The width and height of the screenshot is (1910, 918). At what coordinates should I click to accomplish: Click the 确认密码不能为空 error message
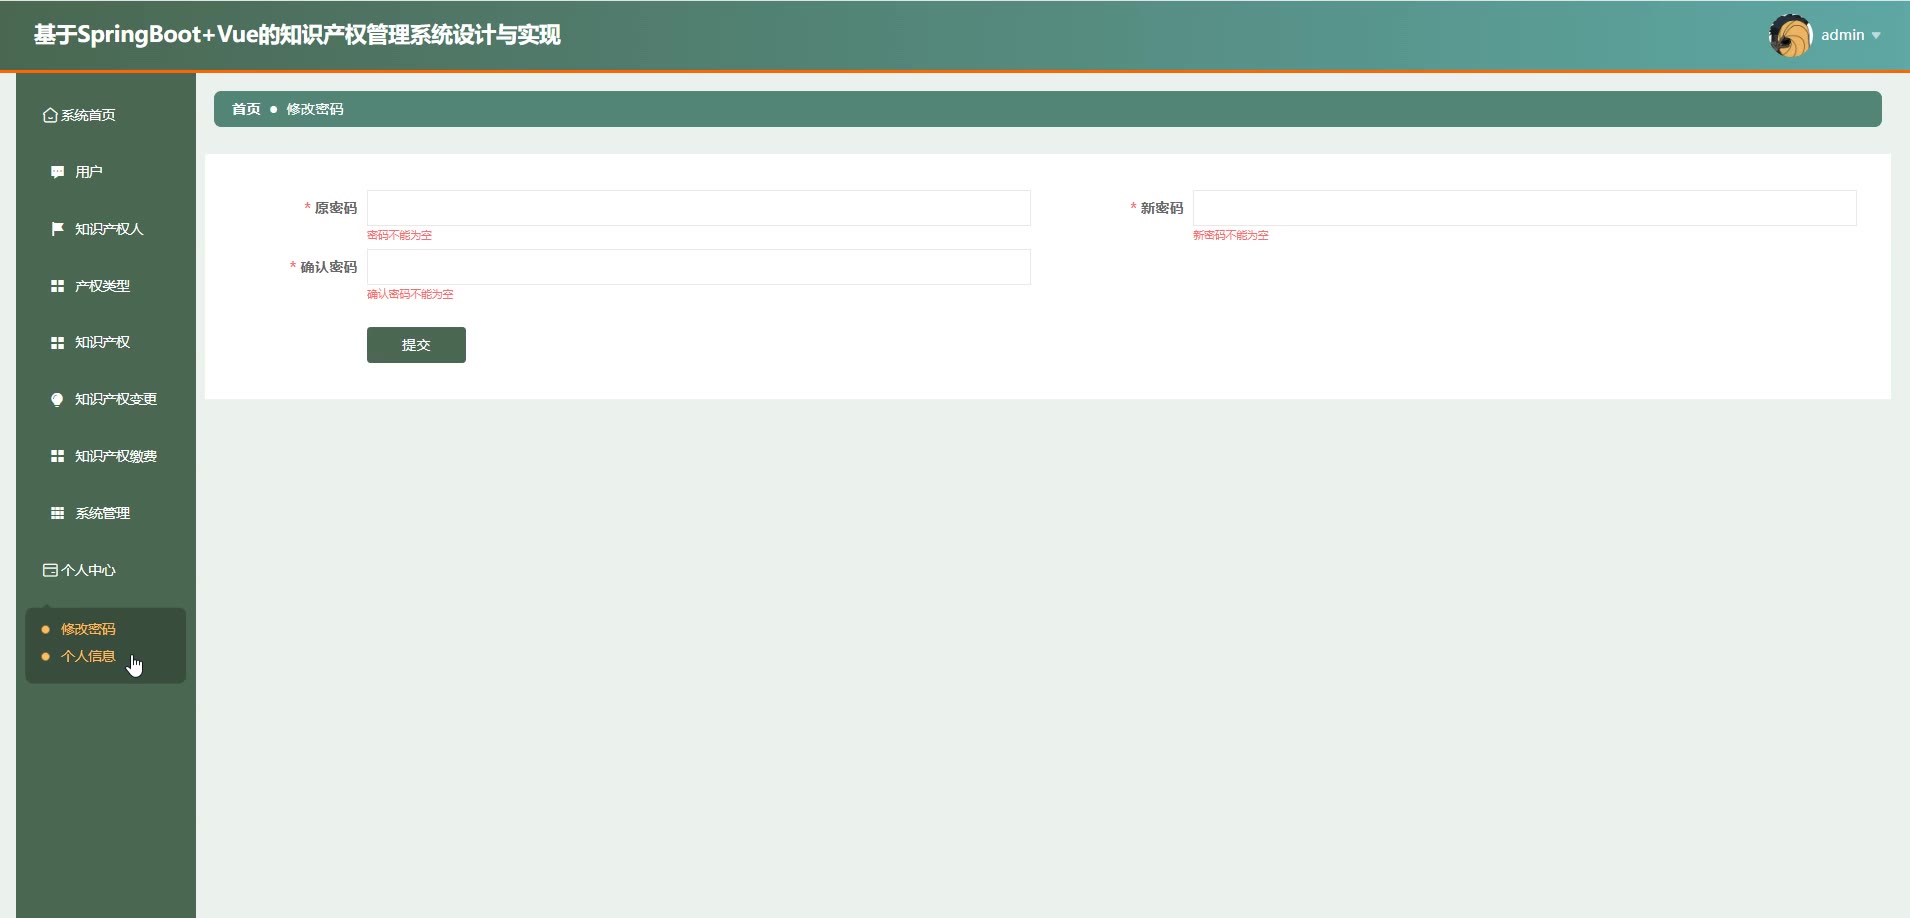tap(410, 294)
